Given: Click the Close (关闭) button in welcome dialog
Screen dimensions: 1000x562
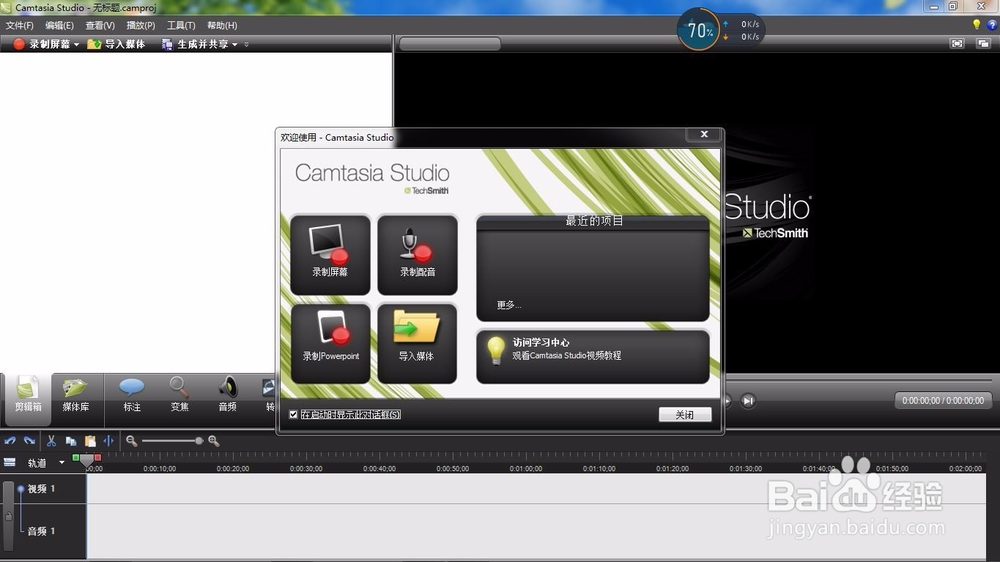Looking at the screenshot, I should click(x=685, y=415).
